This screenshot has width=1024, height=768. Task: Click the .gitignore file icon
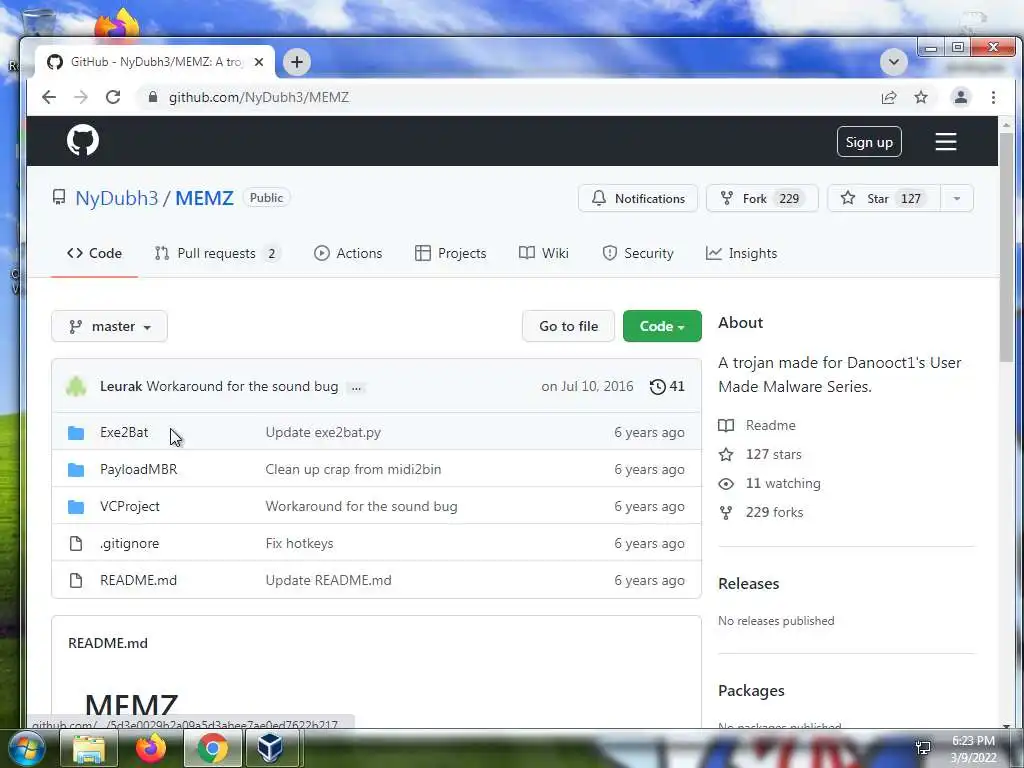(x=76, y=543)
